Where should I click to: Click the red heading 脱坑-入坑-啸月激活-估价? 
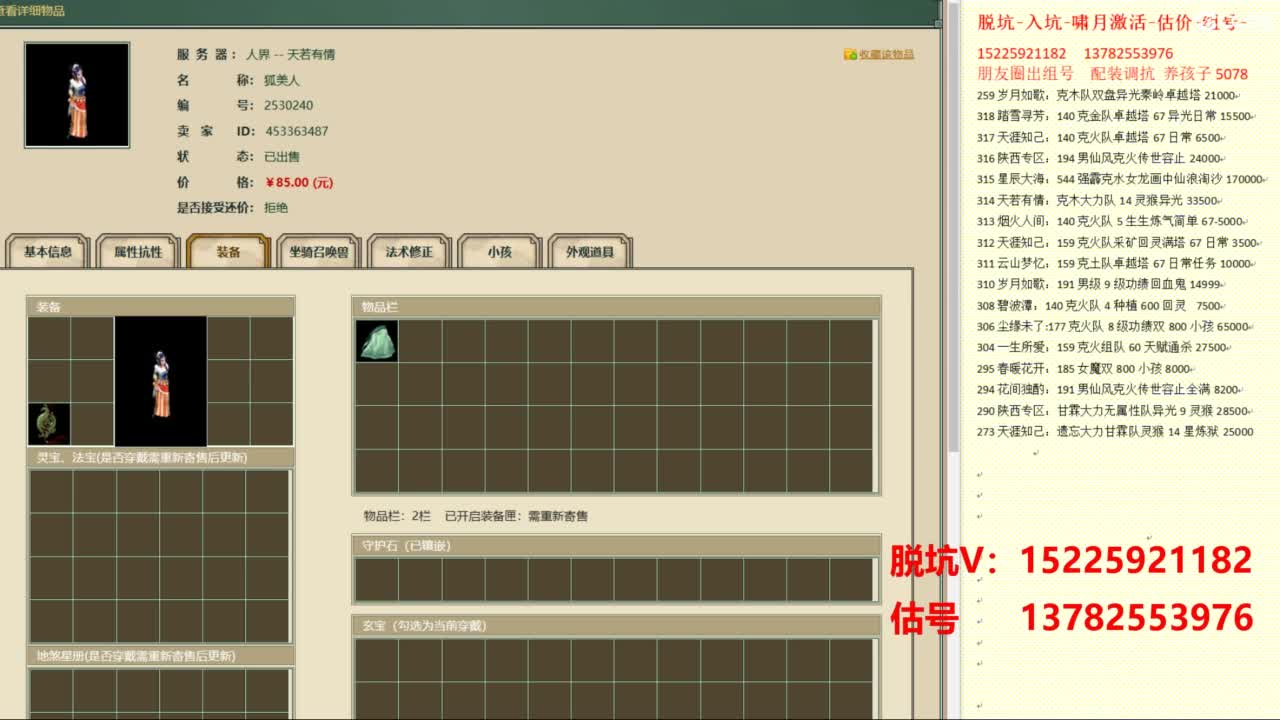(1112, 23)
